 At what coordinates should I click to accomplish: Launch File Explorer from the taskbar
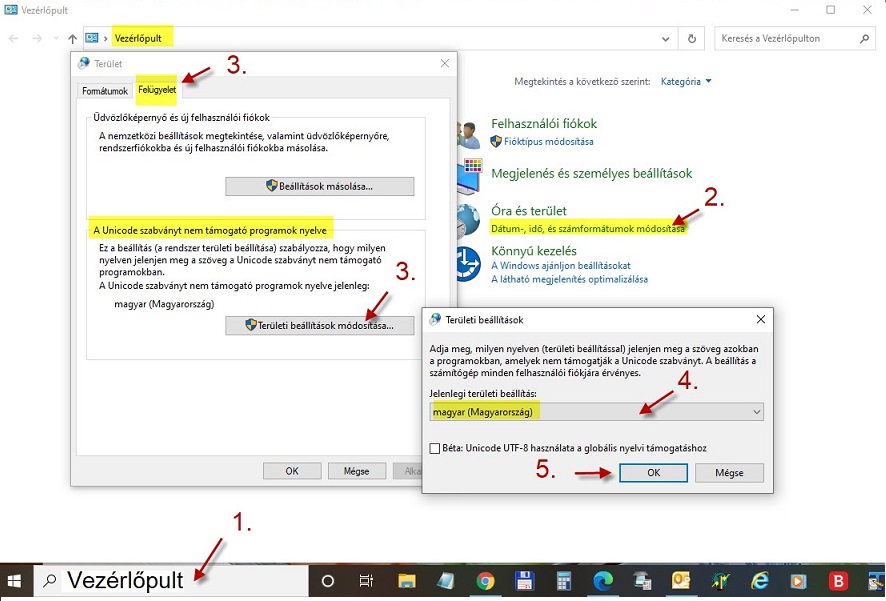click(x=407, y=581)
